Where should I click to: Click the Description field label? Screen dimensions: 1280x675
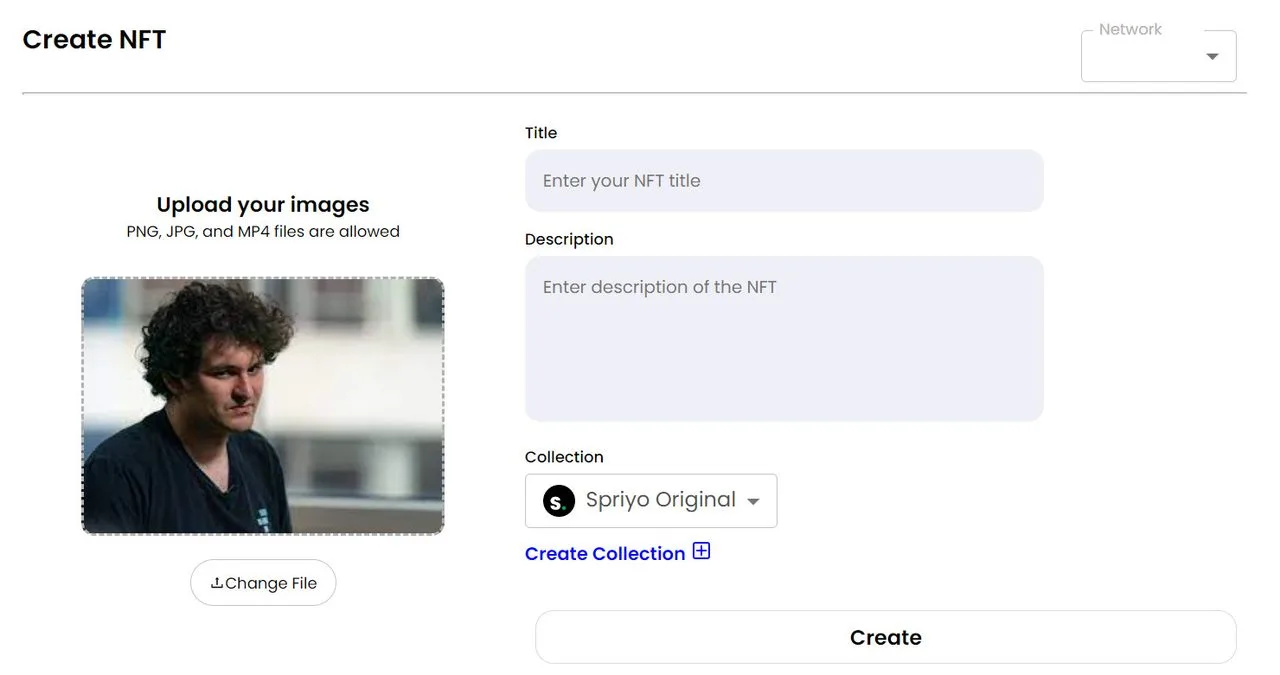569,239
